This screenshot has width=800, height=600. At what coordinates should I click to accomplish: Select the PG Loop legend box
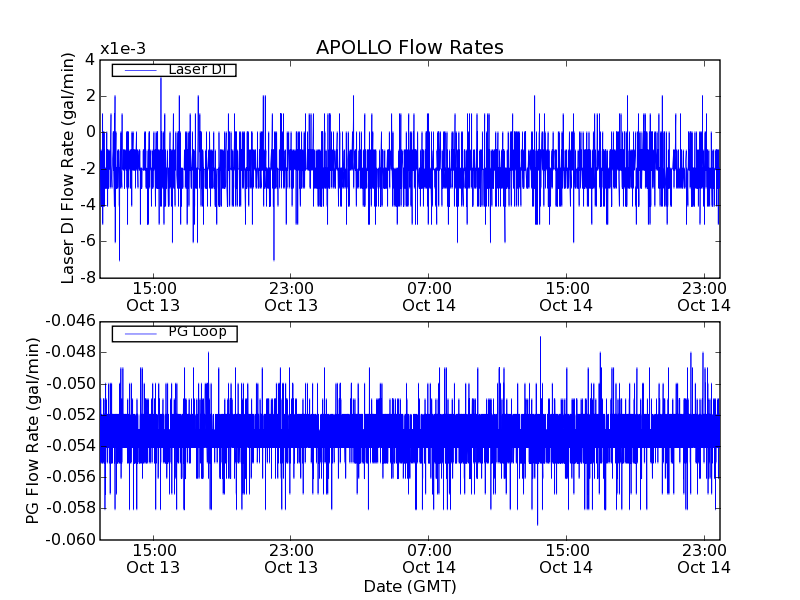pyautogui.click(x=173, y=332)
